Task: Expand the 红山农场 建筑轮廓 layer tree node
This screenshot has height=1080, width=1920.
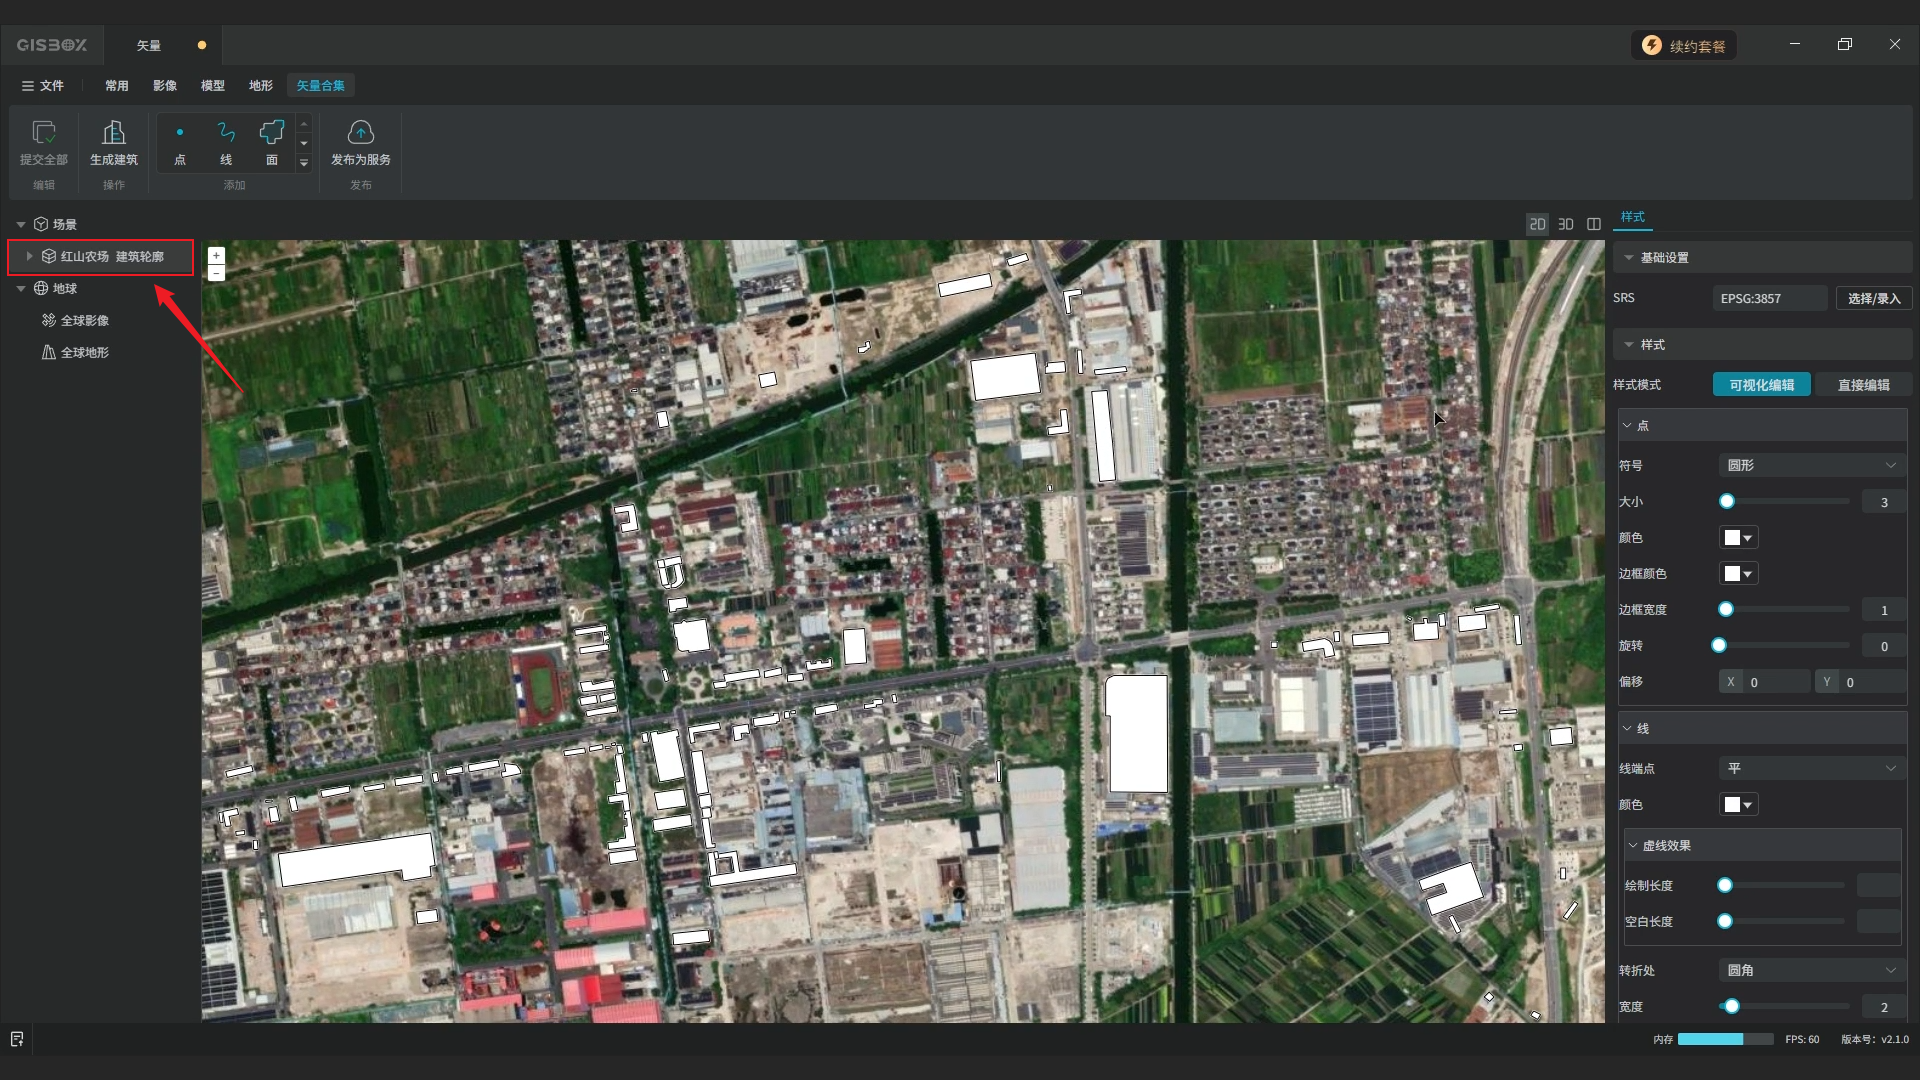Action: point(30,256)
